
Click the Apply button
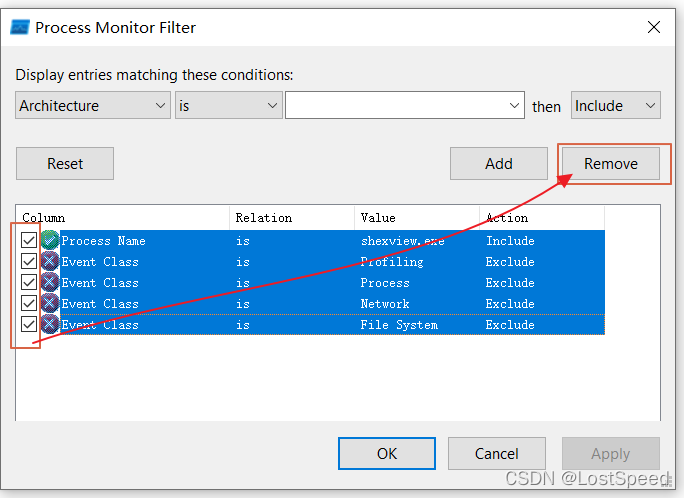coord(611,454)
